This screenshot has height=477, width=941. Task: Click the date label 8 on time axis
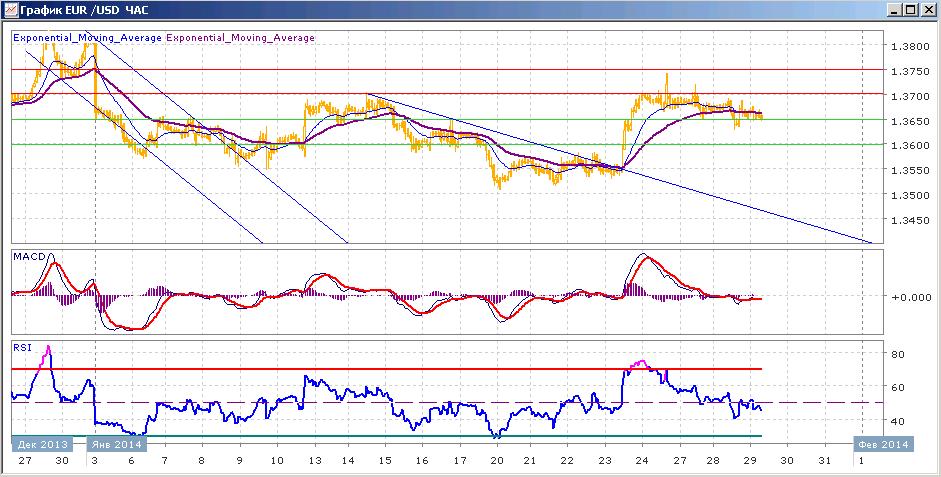pyautogui.click(x=203, y=460)
